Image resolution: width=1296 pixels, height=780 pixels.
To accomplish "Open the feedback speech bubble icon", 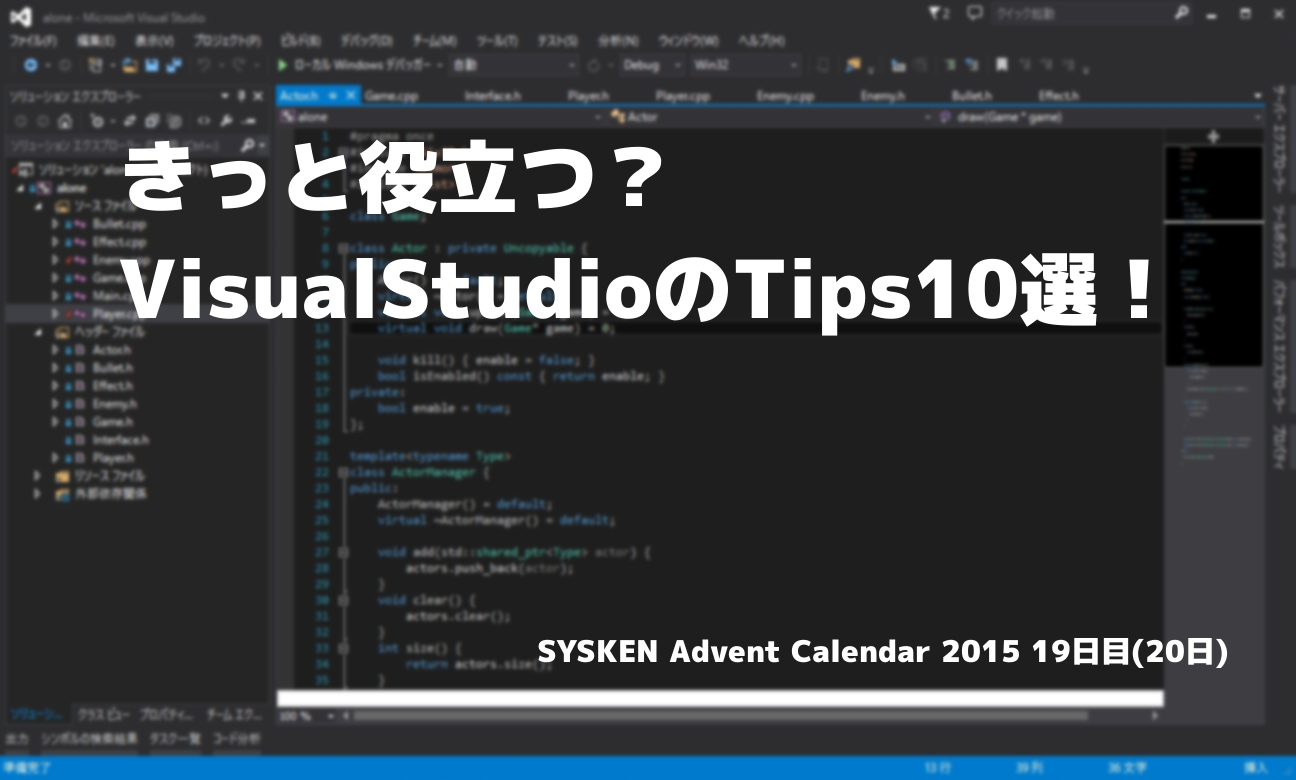I will pyautogui.click(x=975, y=14).
